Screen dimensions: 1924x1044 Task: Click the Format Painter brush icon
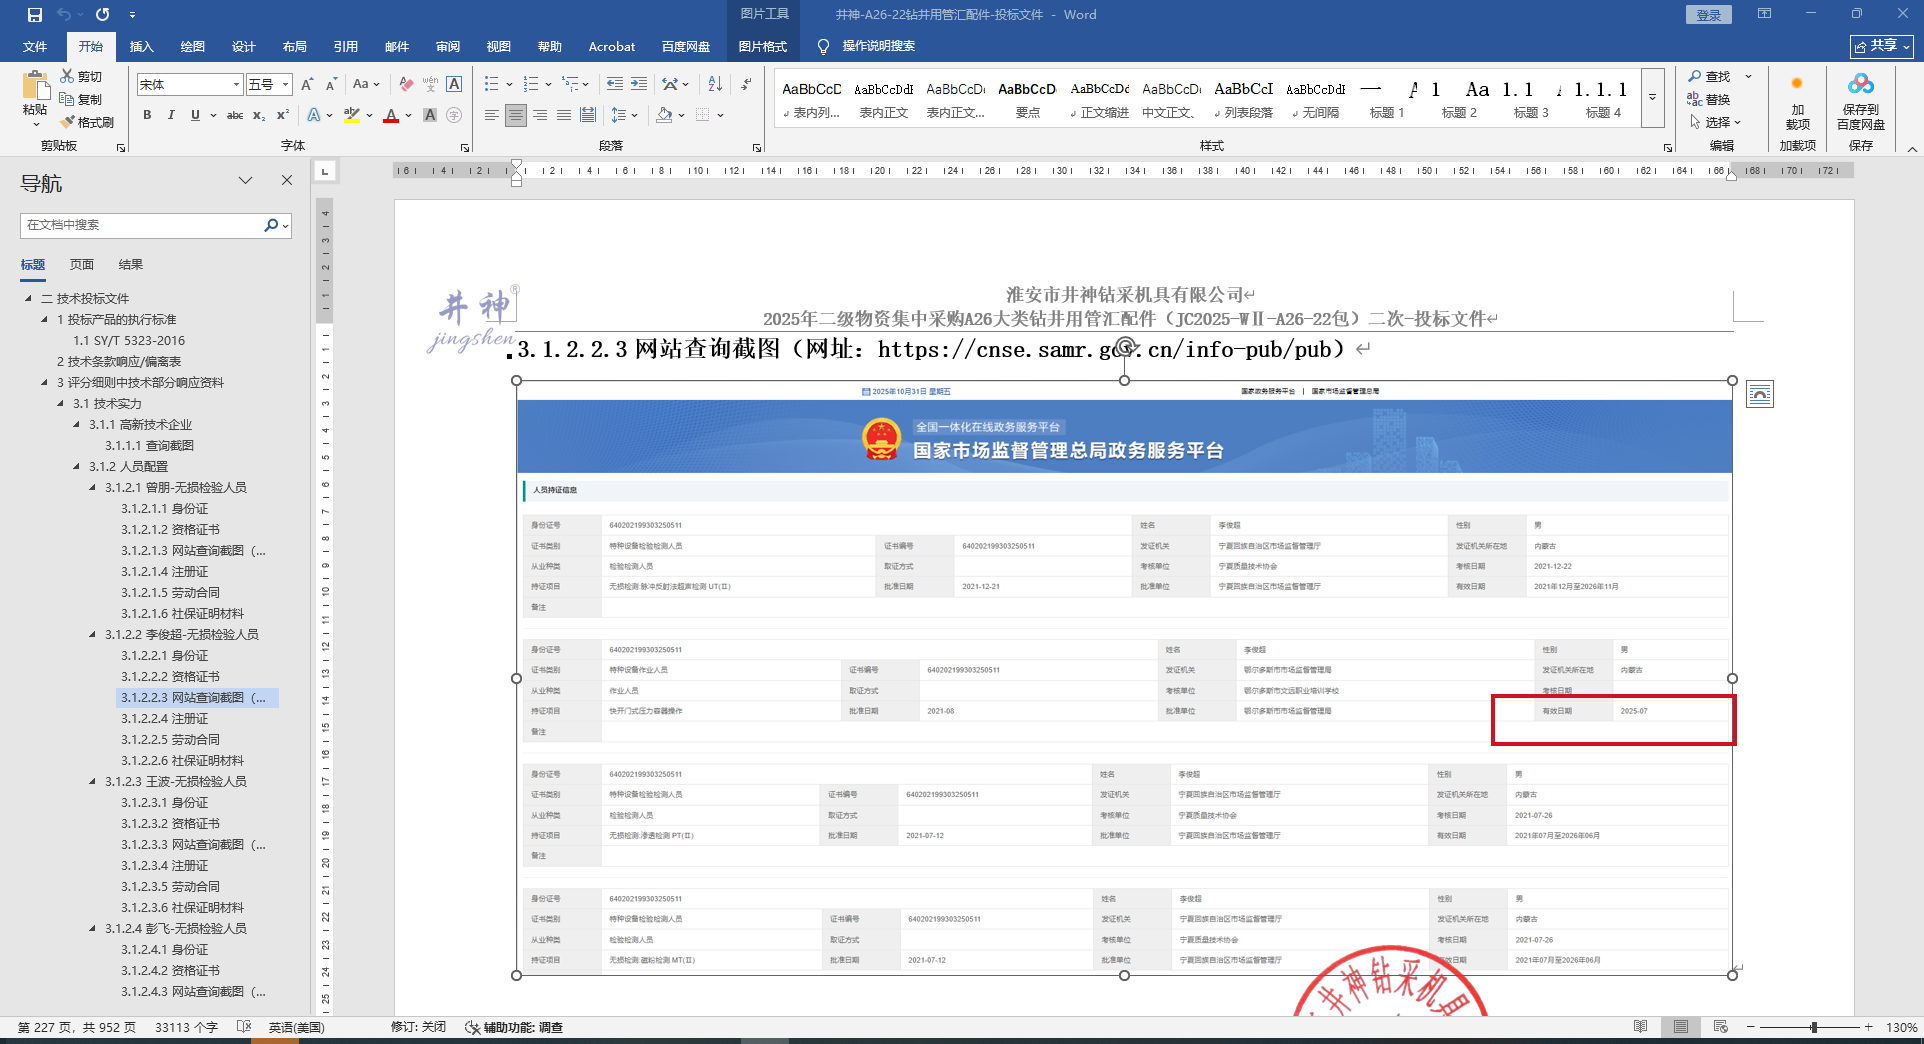pos(67,122)
